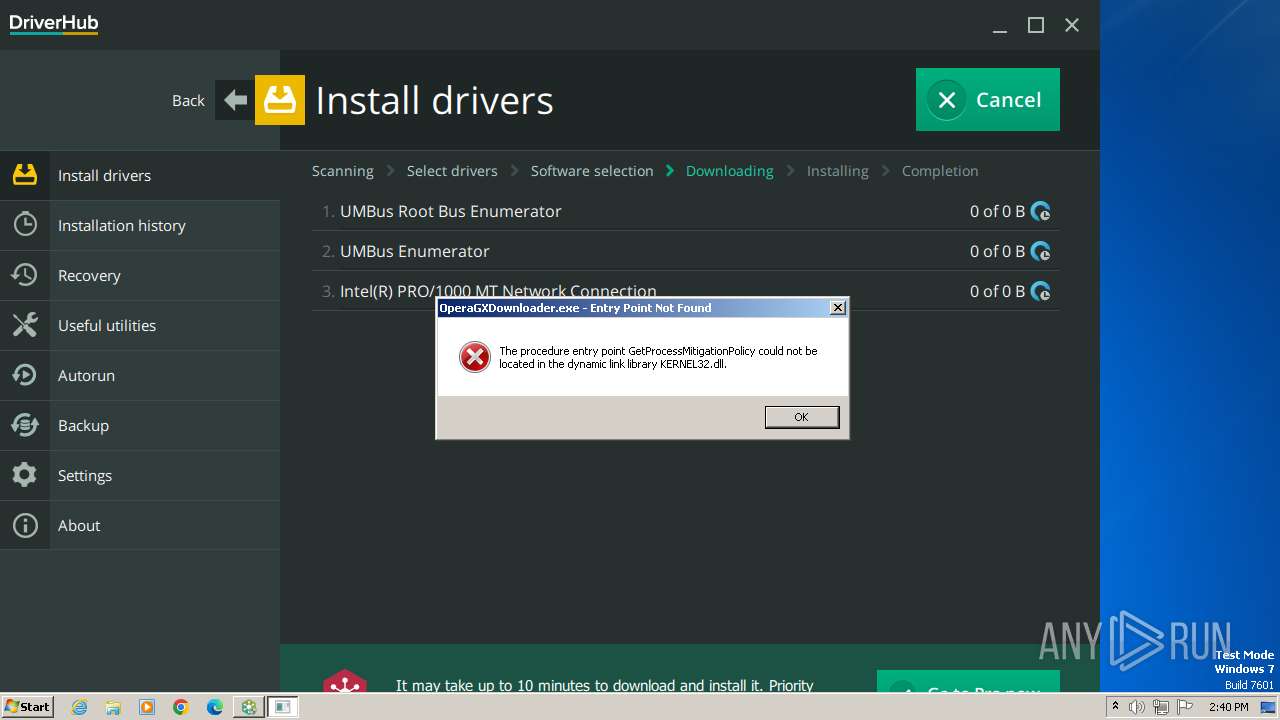Switch to error dialog taskbar button
The image size is (1280, 720).
pyautogui.click(x=283, y=707)
